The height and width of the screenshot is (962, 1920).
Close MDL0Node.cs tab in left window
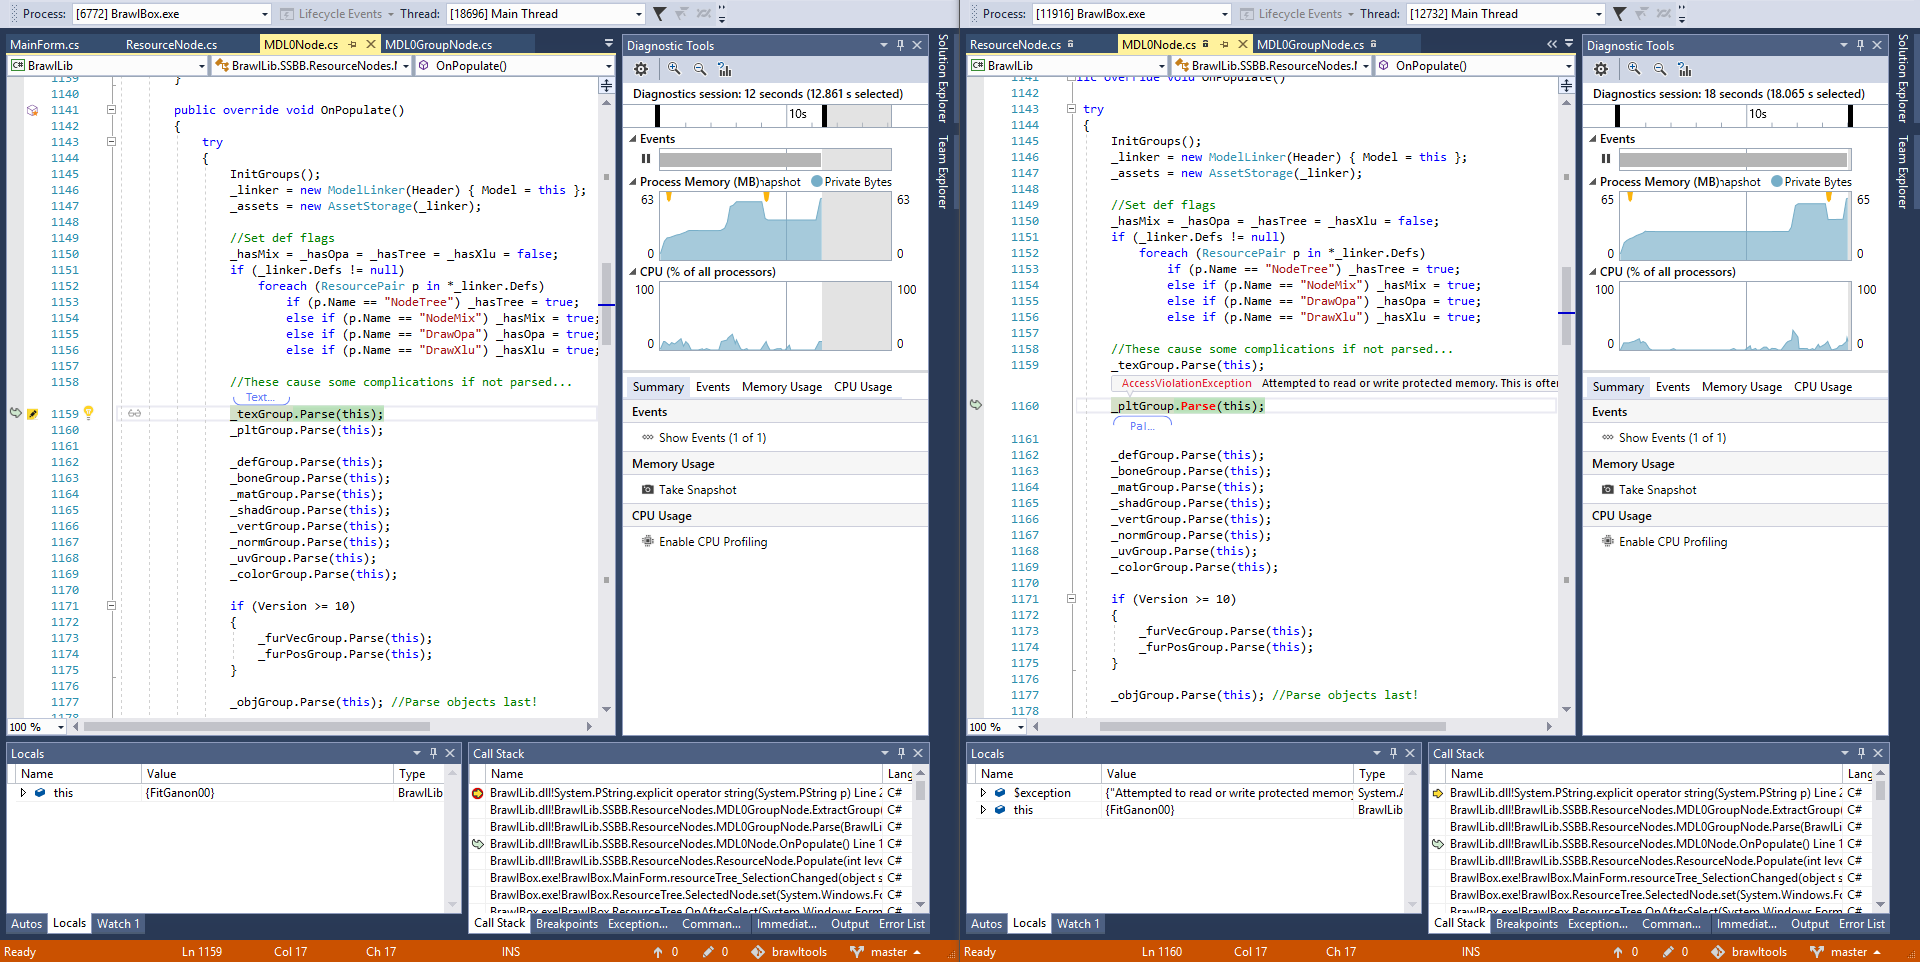pos(371,44)
